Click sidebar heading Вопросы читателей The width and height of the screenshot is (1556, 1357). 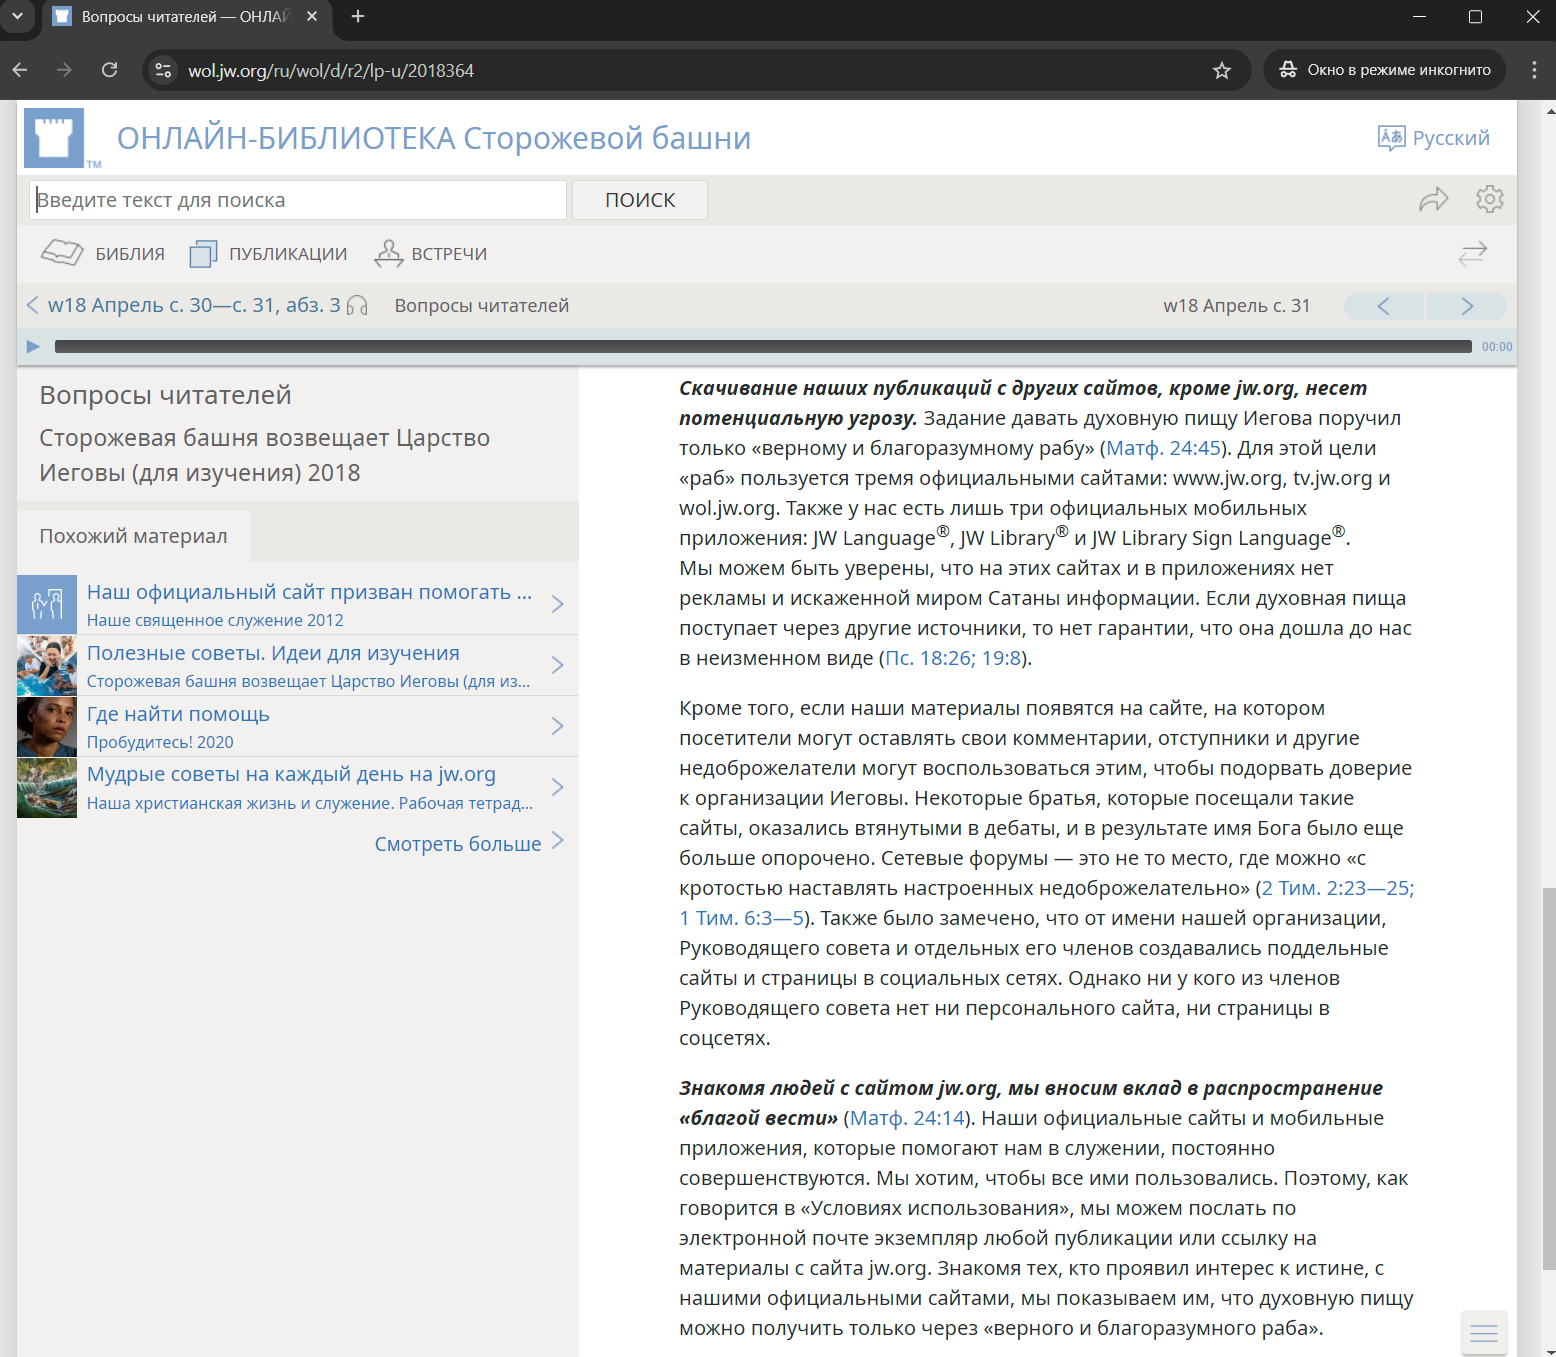point(166,395)
